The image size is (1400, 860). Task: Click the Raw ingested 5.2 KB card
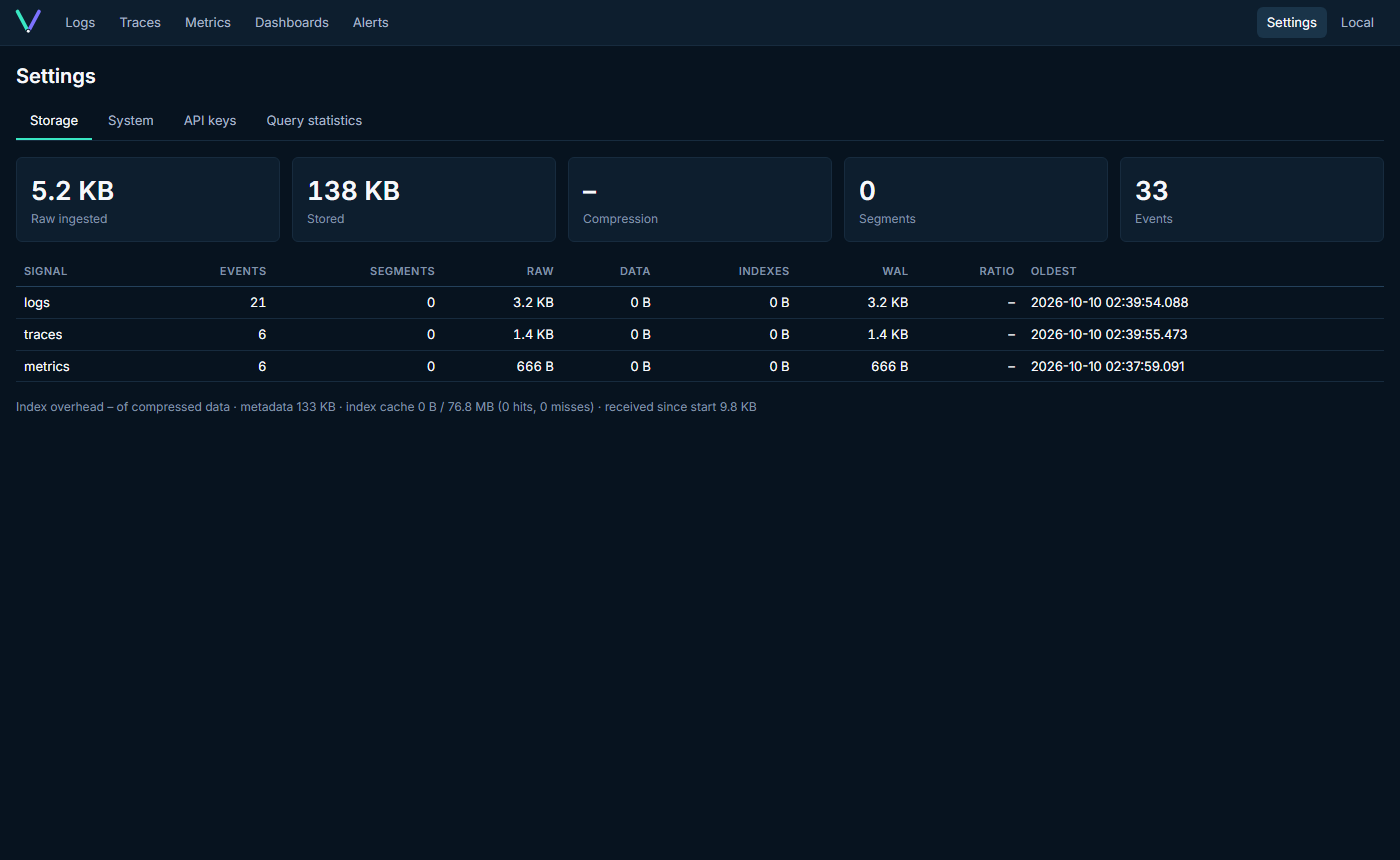[148, 199]
